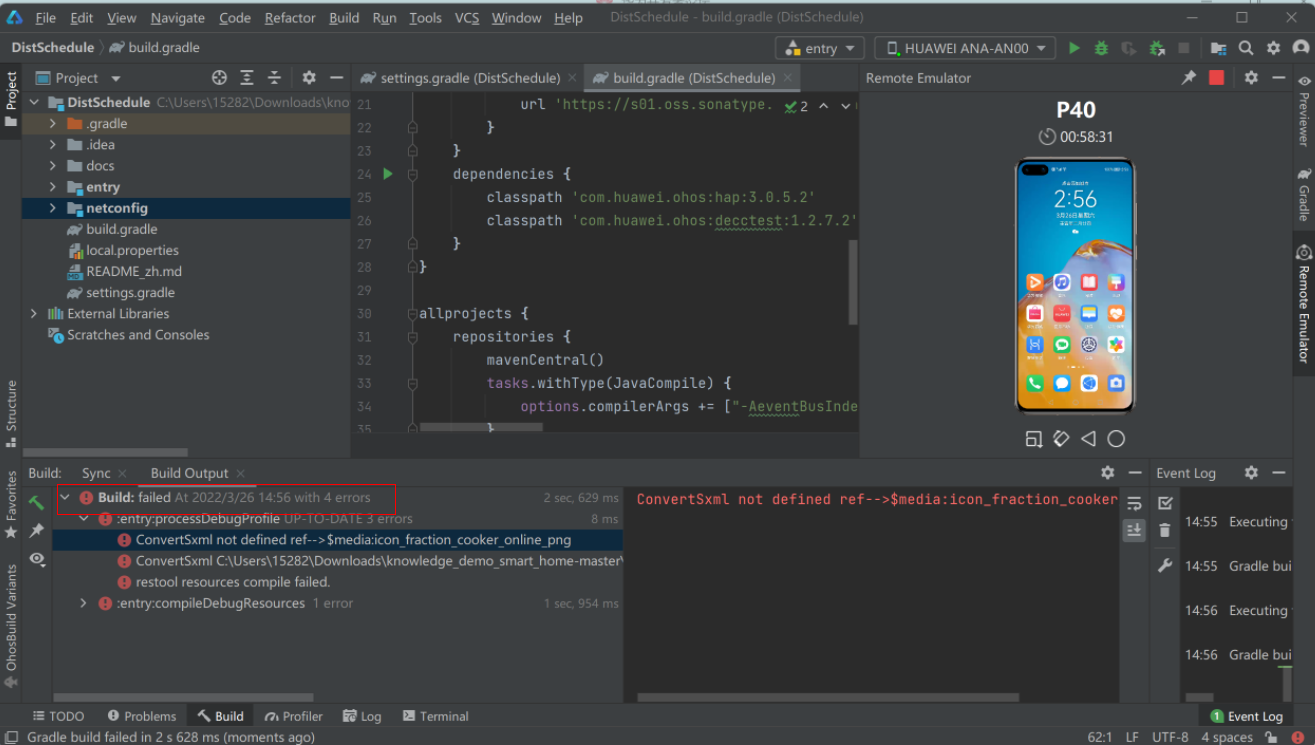Click build output console horizontal scrollbar
The height and width of the screenshot is (745, 1315).
point(828,698)
